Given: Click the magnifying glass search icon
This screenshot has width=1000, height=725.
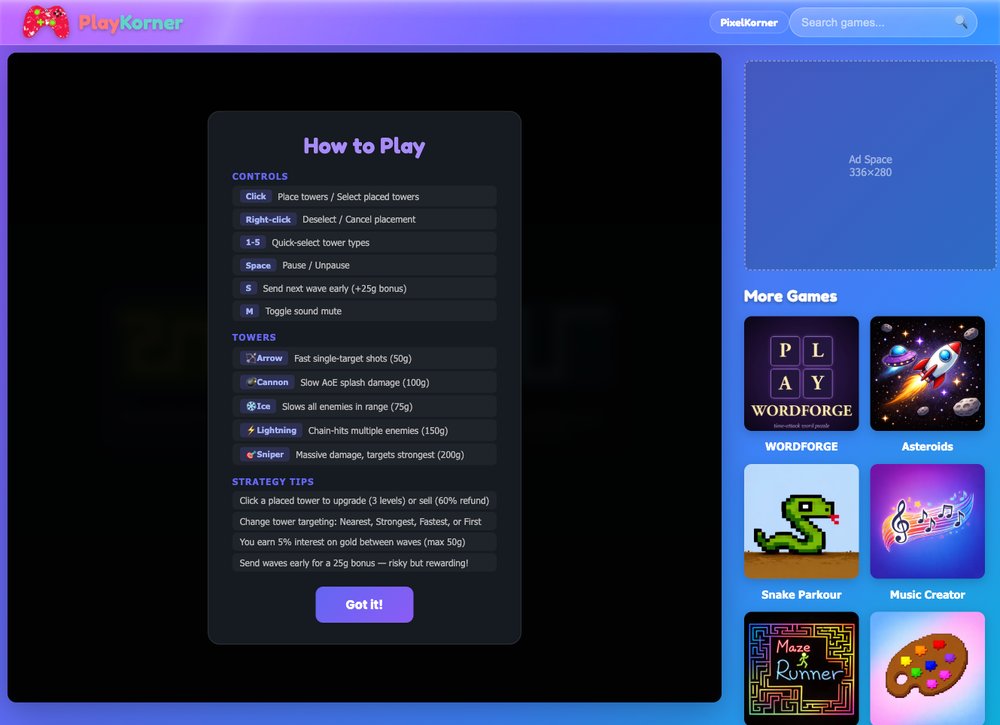Looking at the screenshot, I should 960,22.
